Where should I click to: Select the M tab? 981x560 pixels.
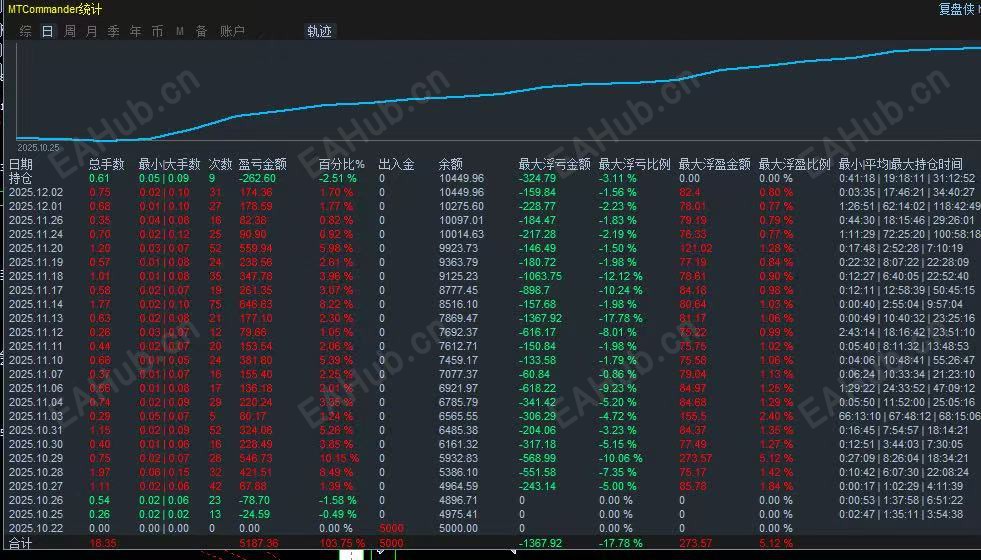(180, 31)
